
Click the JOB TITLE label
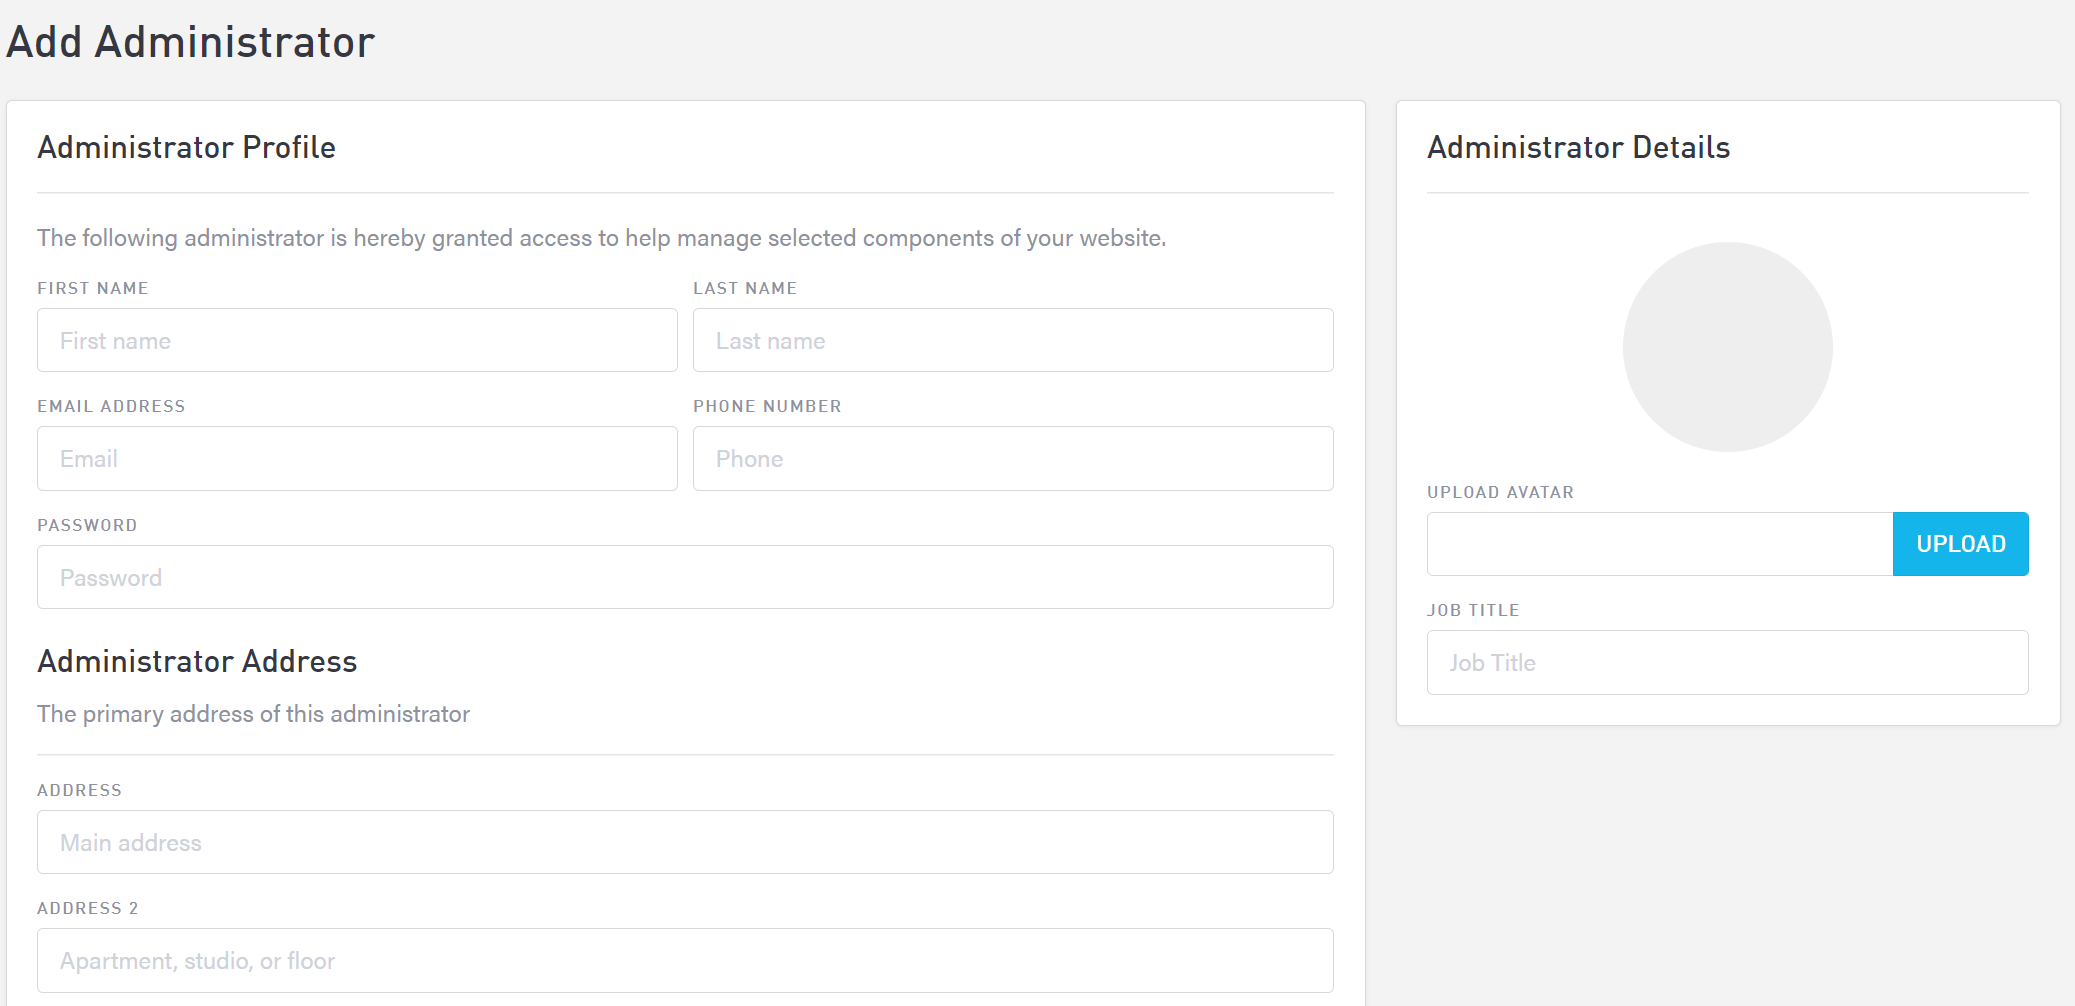point(1473,610)
